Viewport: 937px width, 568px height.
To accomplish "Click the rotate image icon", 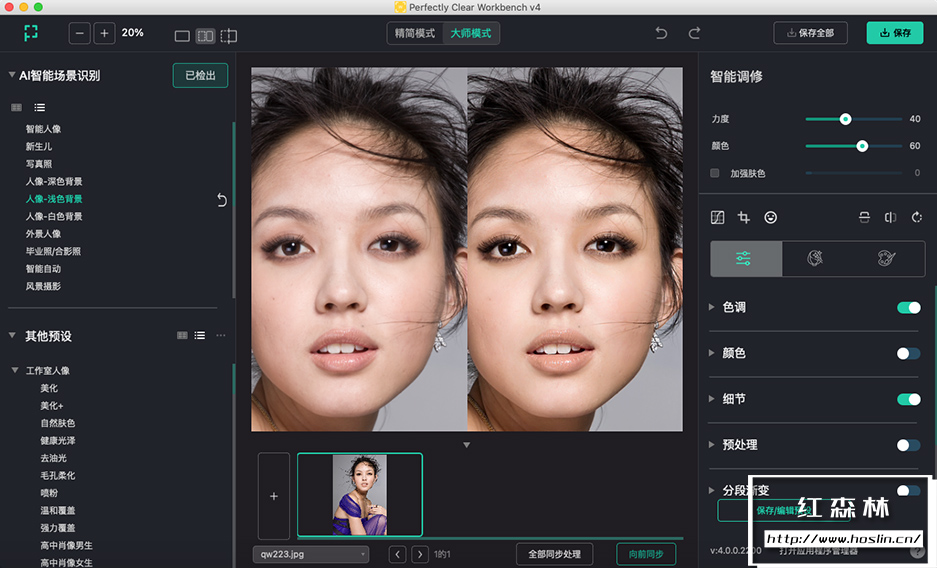I will click(x=916, y=217).
